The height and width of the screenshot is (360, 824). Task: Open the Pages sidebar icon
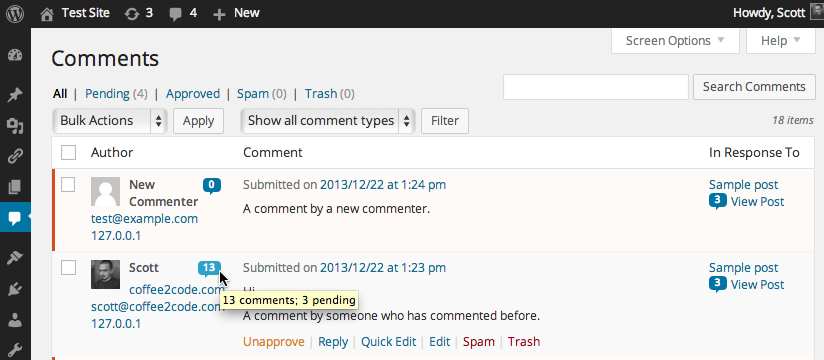coord(15,187)
